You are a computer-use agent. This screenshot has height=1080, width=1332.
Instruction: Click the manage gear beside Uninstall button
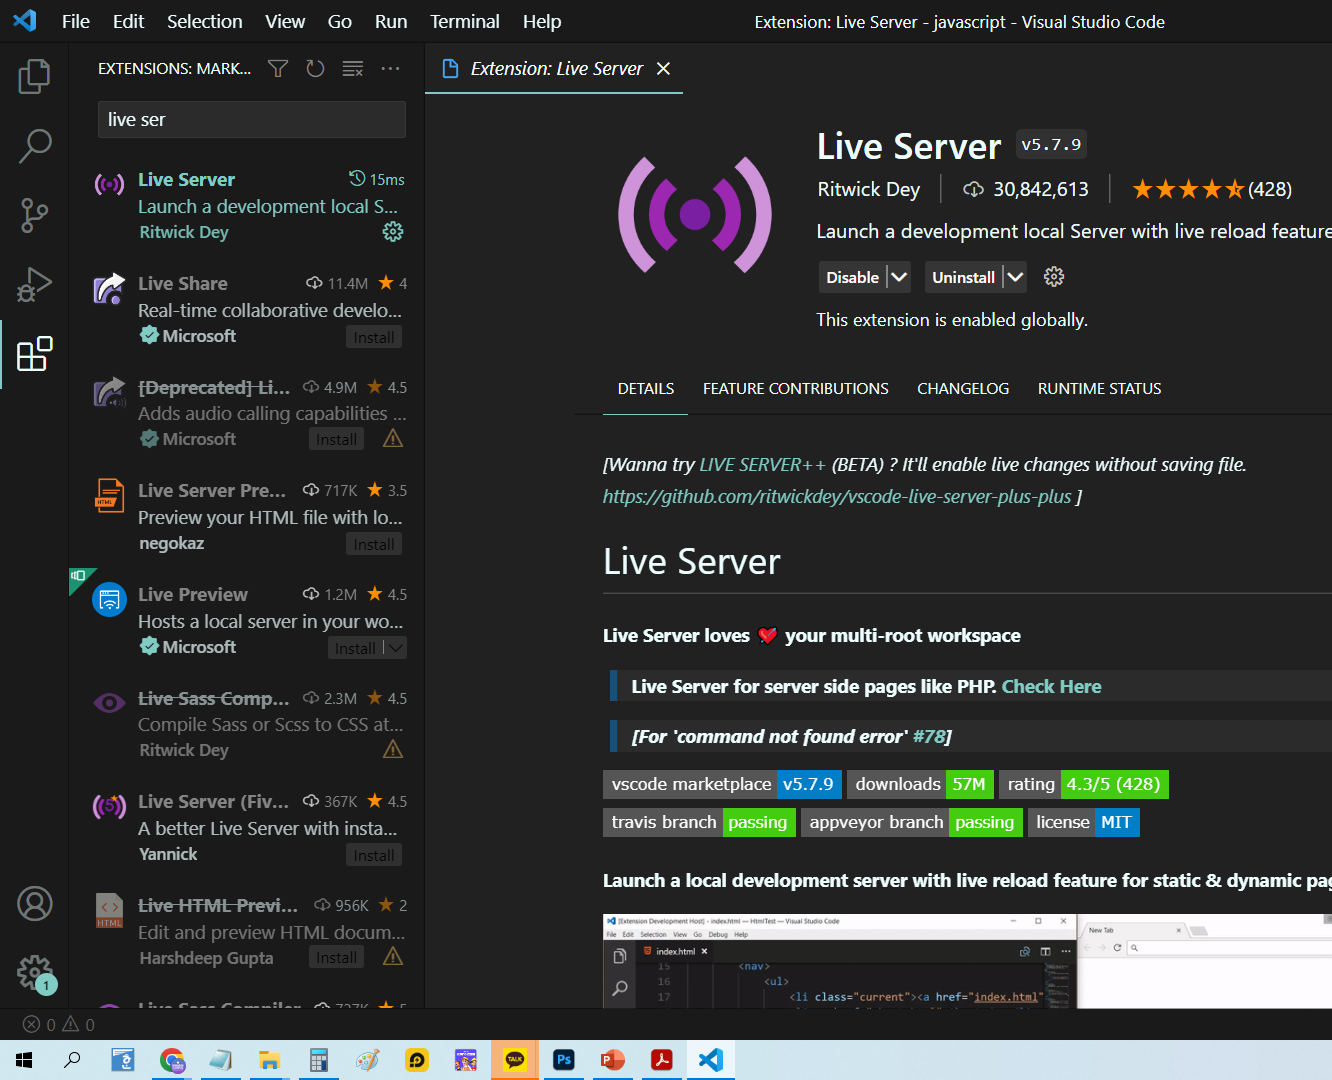click(1054, 277)
